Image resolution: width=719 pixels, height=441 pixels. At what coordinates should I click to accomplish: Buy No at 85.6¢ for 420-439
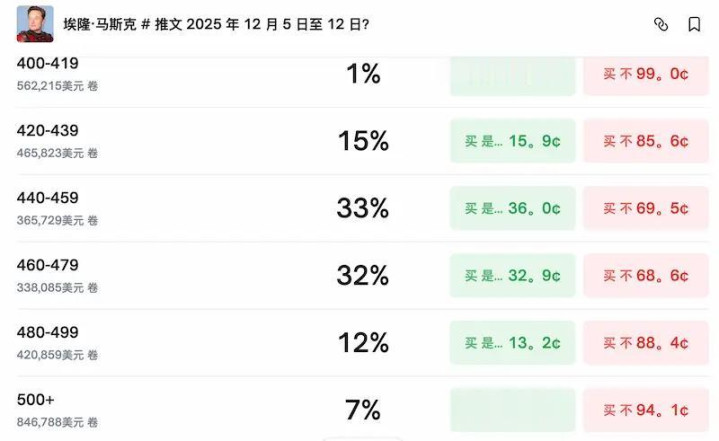[x=645, y=142]
